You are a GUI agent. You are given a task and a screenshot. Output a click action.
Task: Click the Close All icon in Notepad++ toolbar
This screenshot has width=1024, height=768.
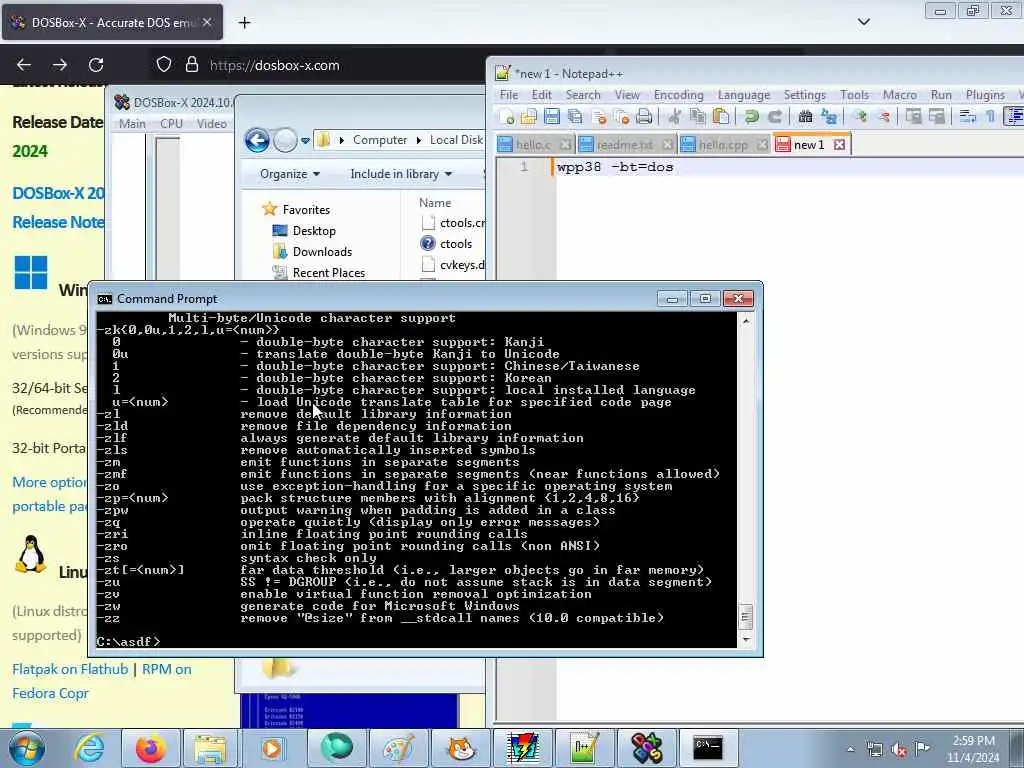[x=622, y=117]
